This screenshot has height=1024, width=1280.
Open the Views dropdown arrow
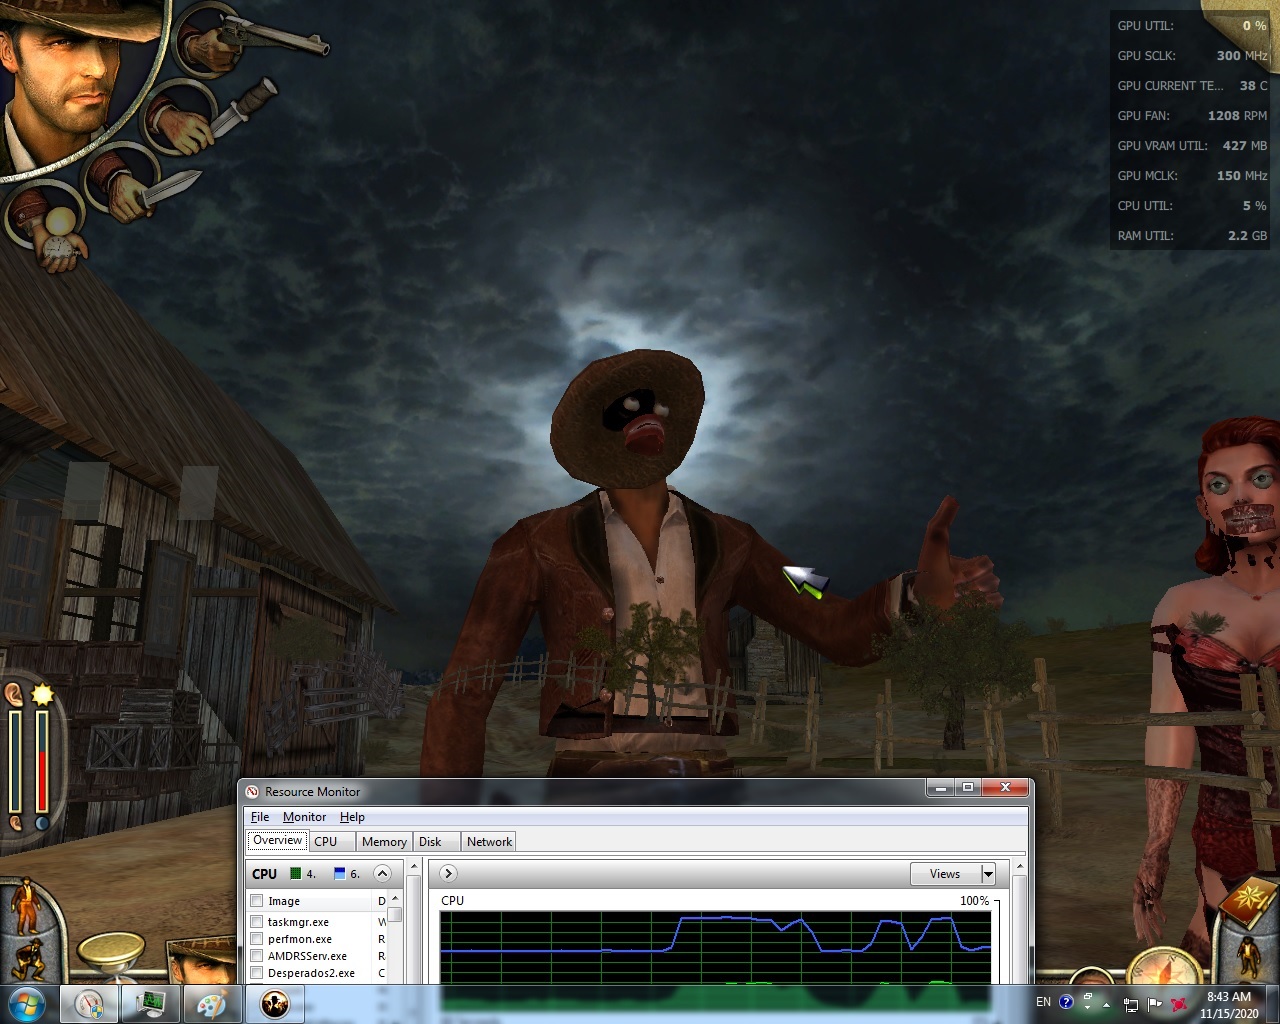(x=988, y=874)
